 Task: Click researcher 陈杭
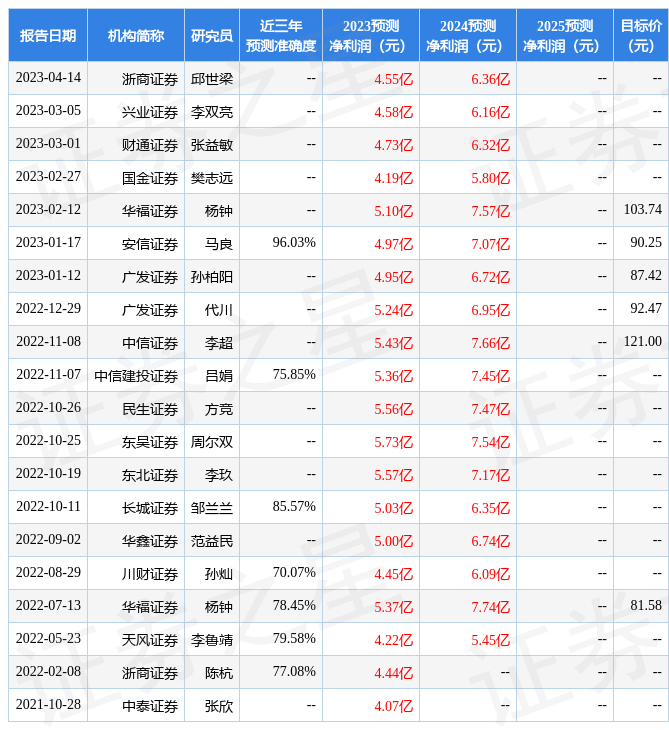pos(219,674)
